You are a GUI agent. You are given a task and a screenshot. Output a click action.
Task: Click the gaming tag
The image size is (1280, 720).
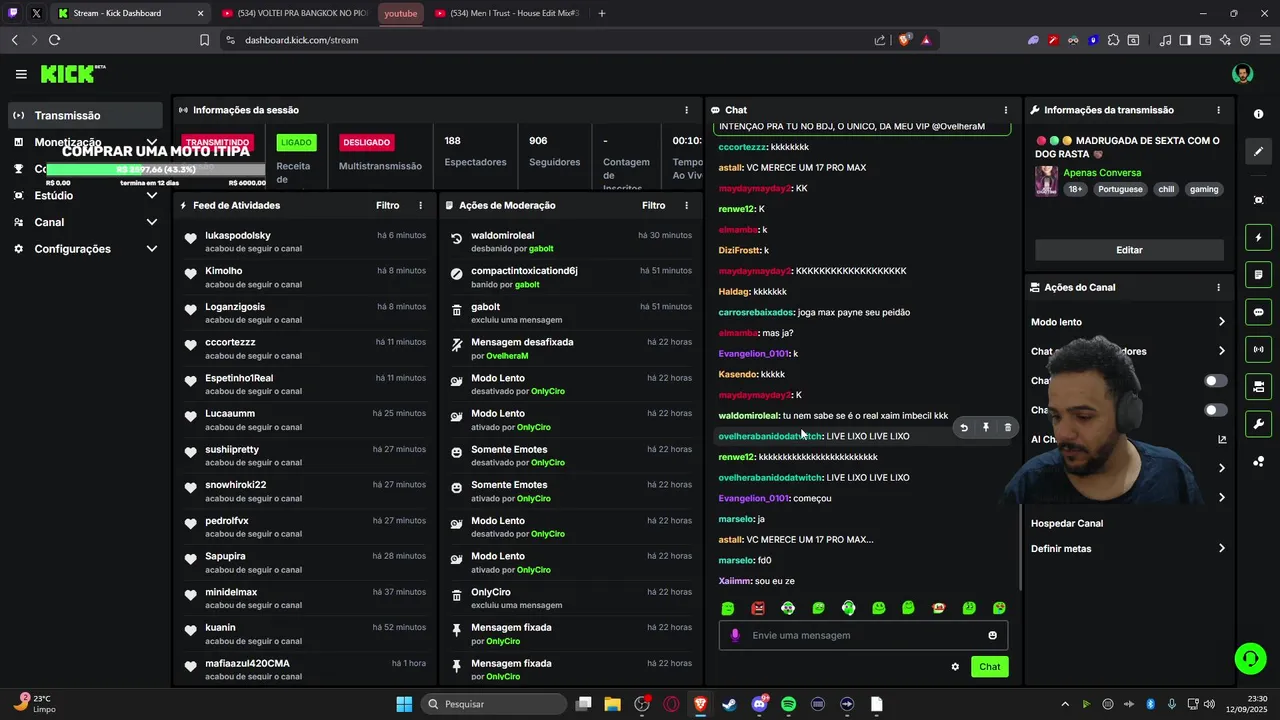click(1204, 189)
